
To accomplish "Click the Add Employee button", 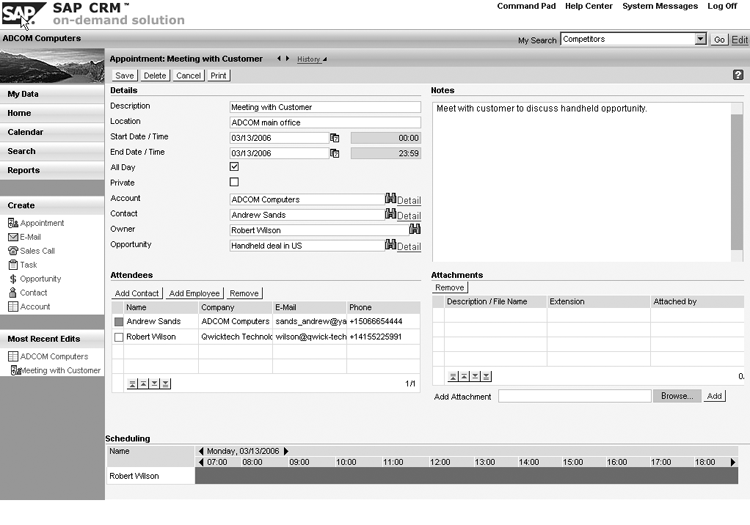I will 194,293.
